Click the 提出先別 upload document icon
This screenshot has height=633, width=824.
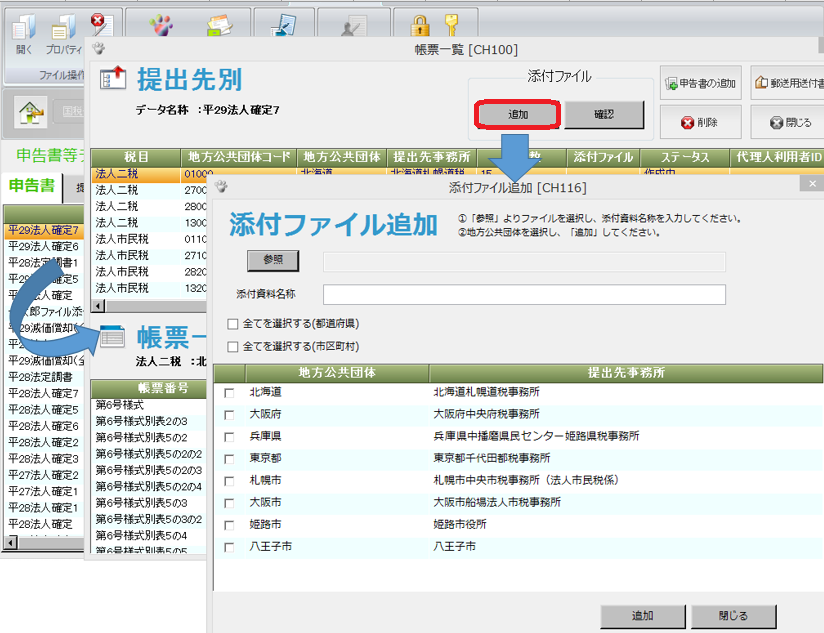pos(113,78)
